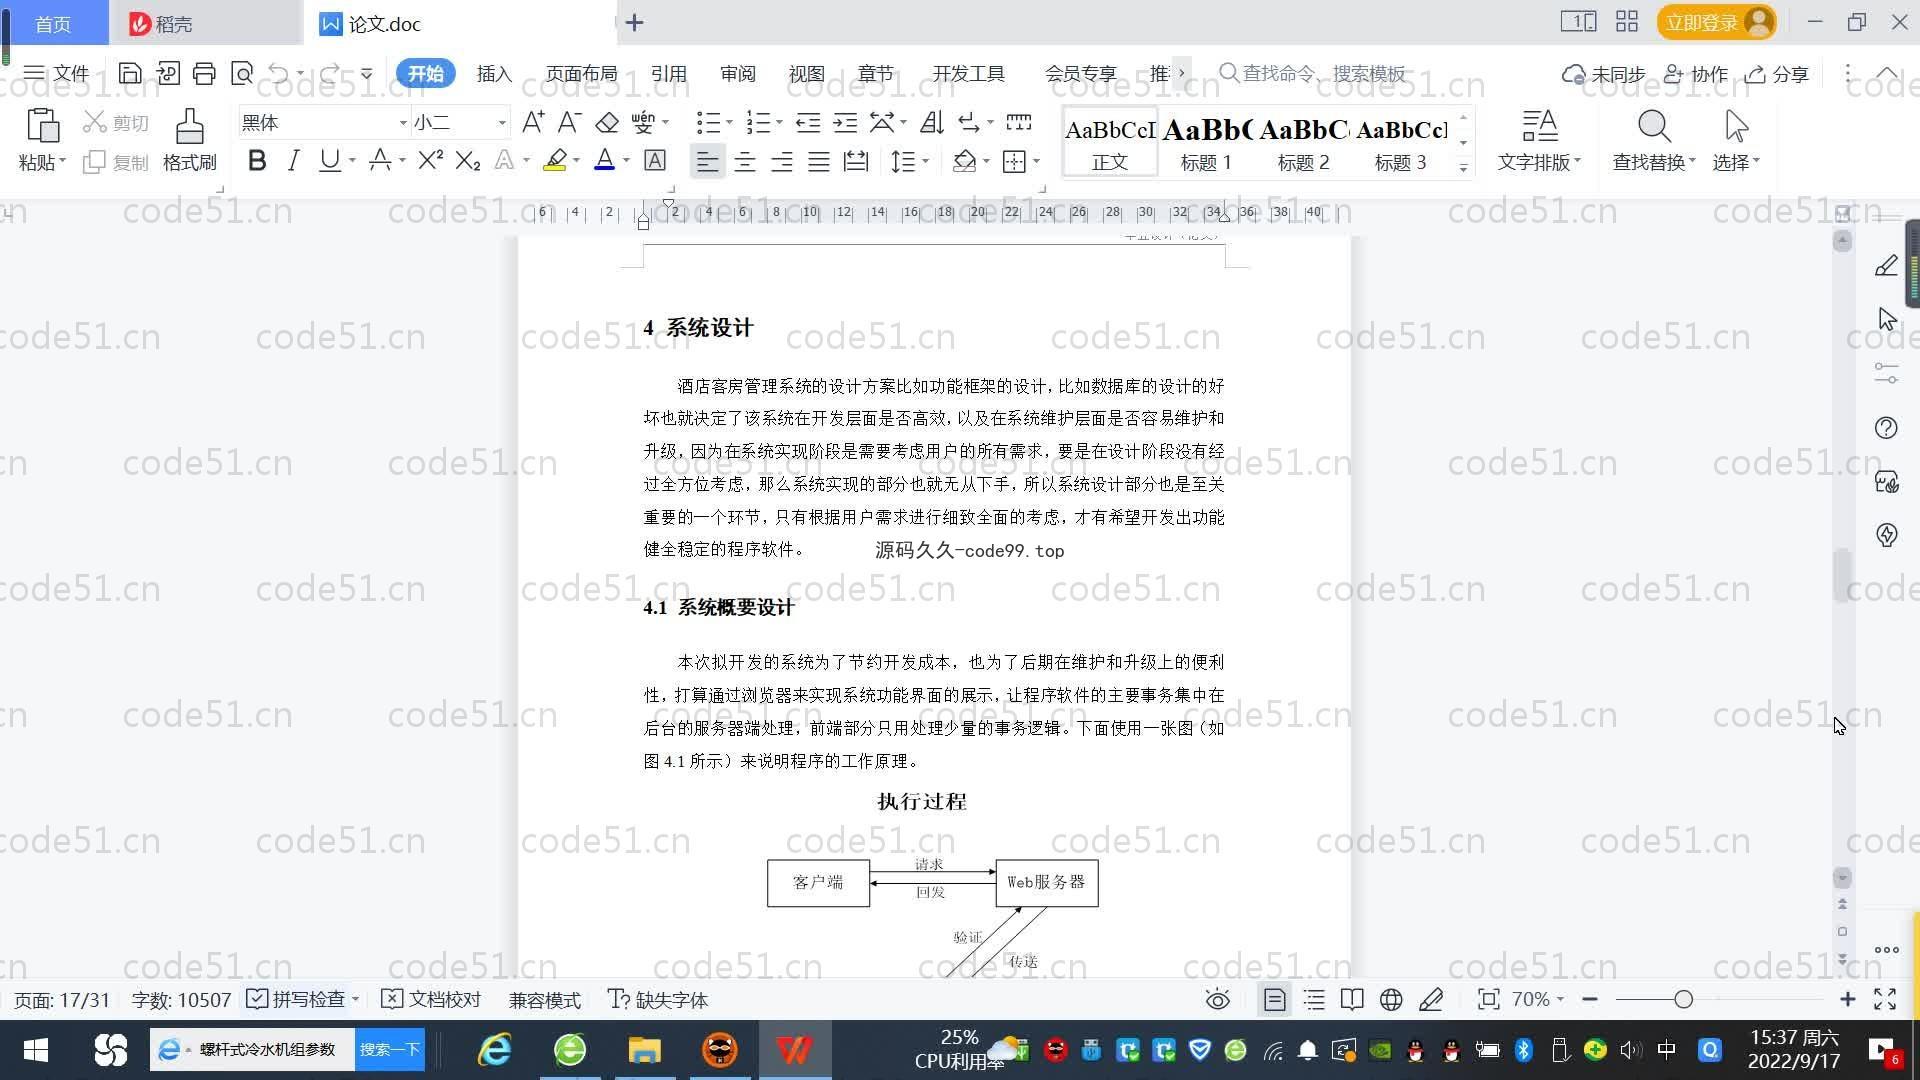Screen dimensions: 1920x1080
Task: Toggle center alignment
Action: (745, 161)
